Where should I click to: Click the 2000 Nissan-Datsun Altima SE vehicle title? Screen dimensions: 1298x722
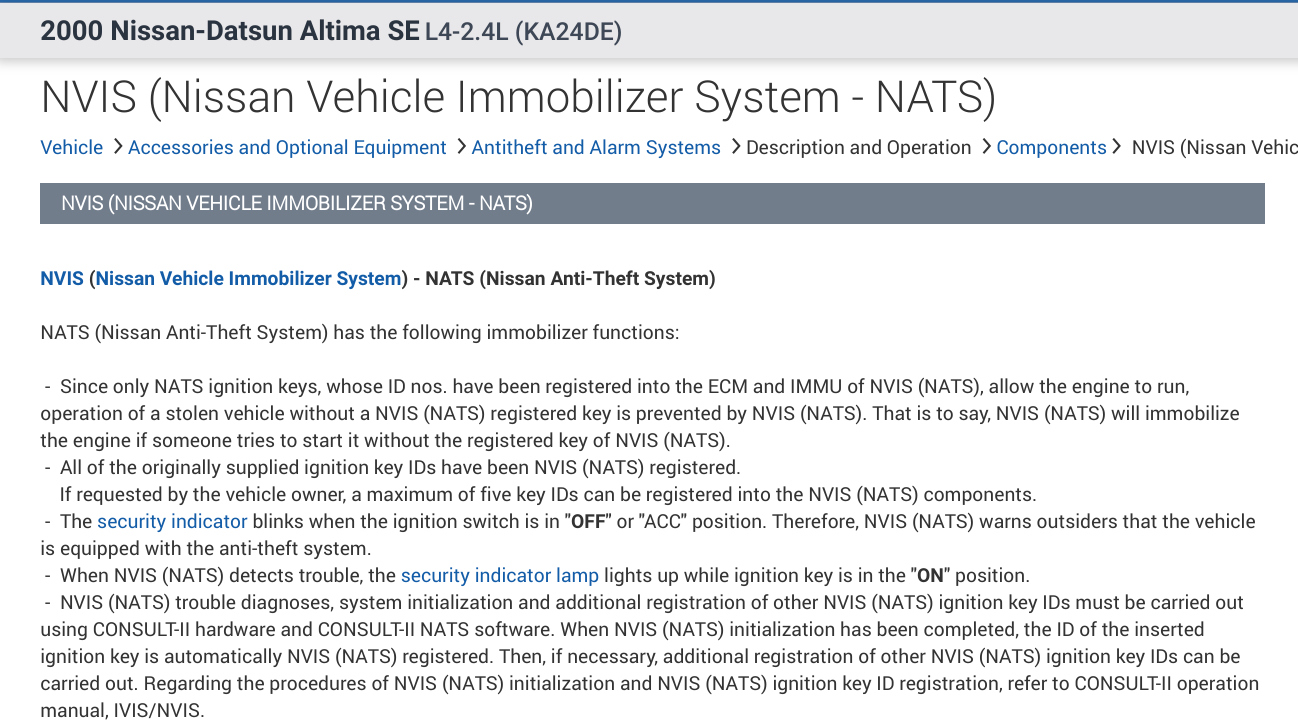(x=229, y=31)
